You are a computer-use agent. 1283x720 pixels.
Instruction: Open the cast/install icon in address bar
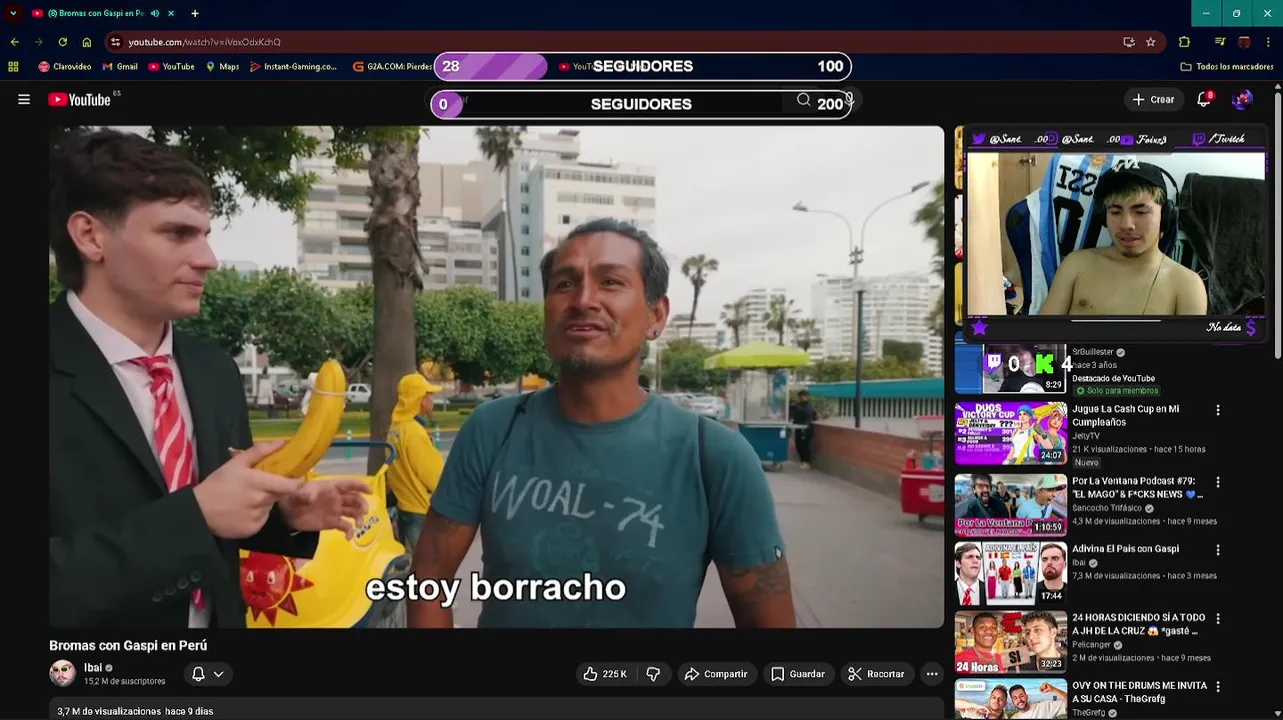(x=1128, y=42)
